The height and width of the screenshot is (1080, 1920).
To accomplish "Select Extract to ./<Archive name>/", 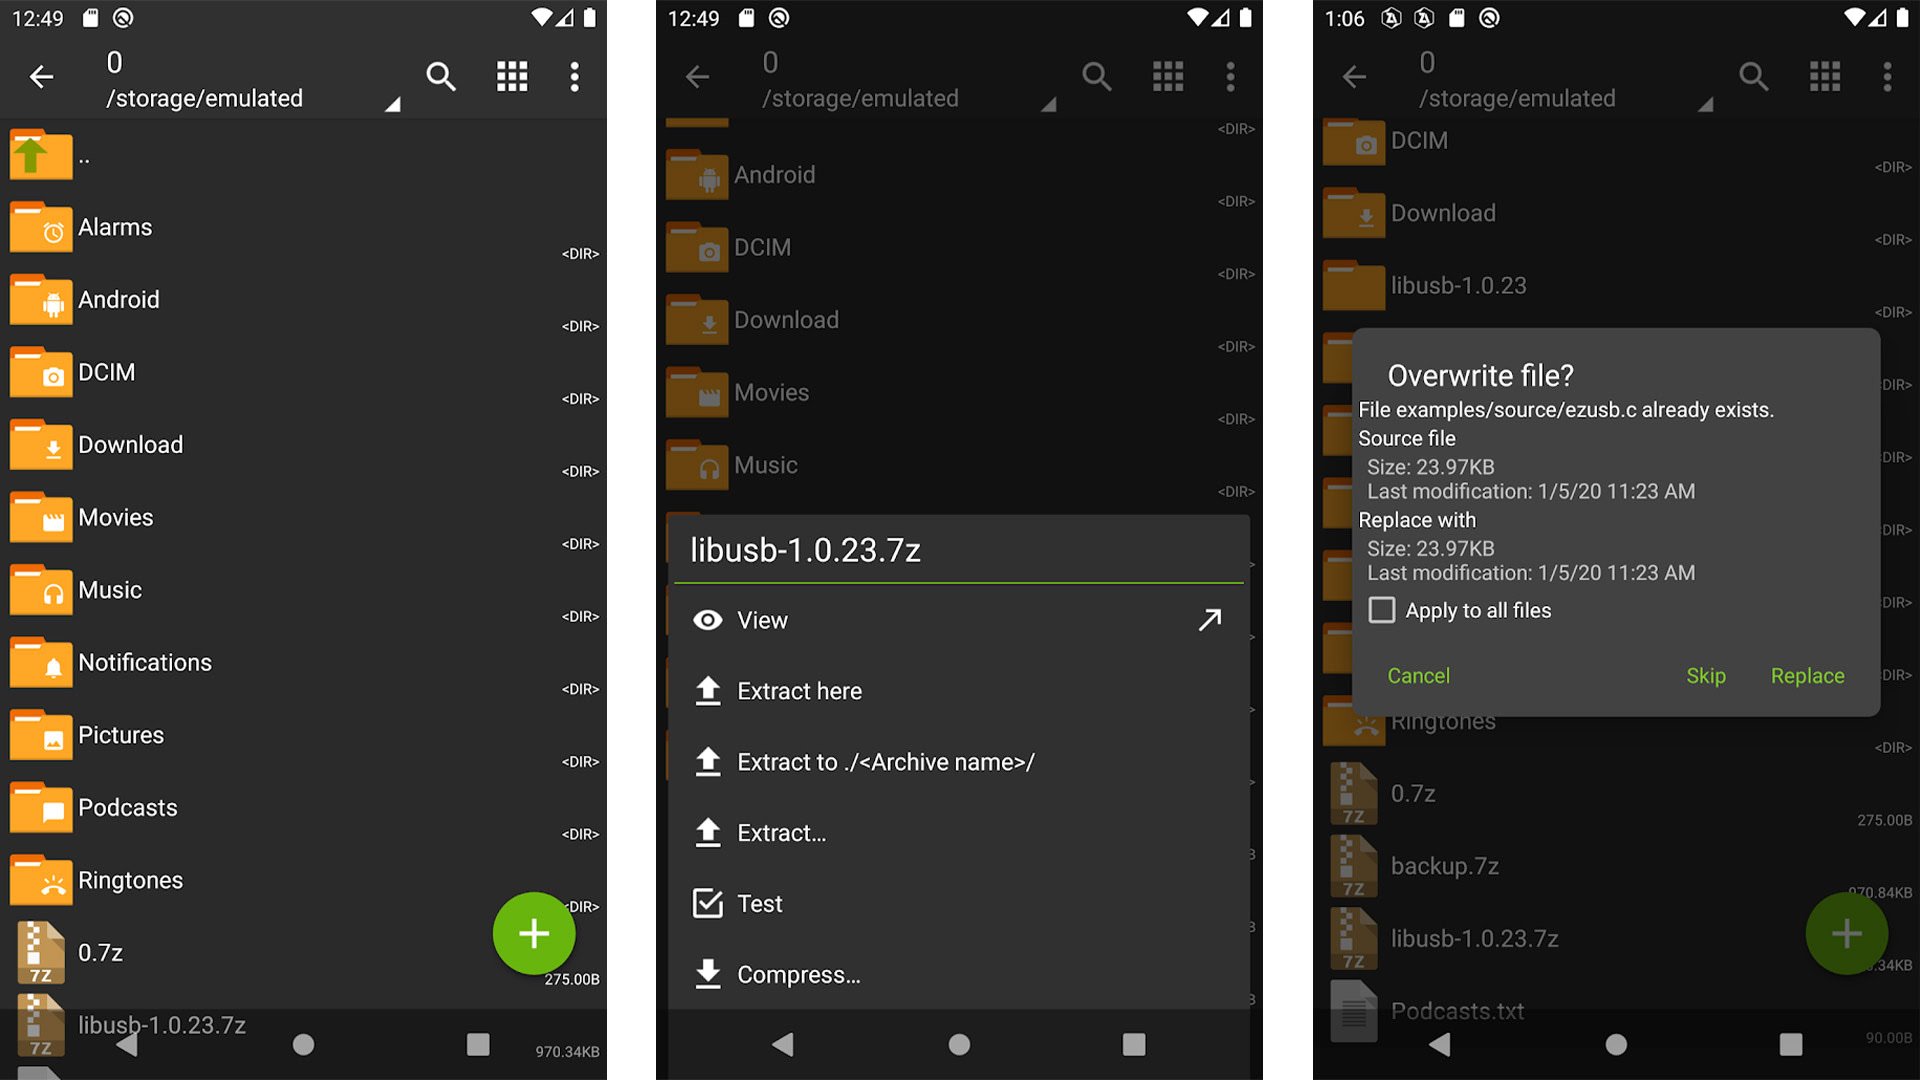I will 886,762.
